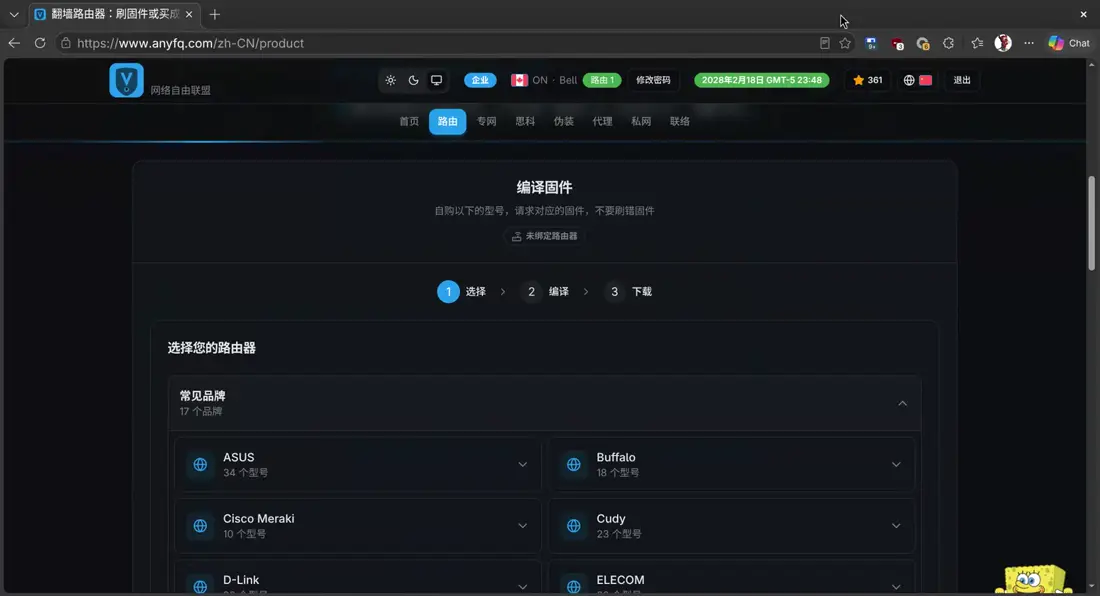Close the 翻墙路由器 tab
The width and height of the screenshot is (1100, 596).
pyautogui.click(x=189, y=14)
